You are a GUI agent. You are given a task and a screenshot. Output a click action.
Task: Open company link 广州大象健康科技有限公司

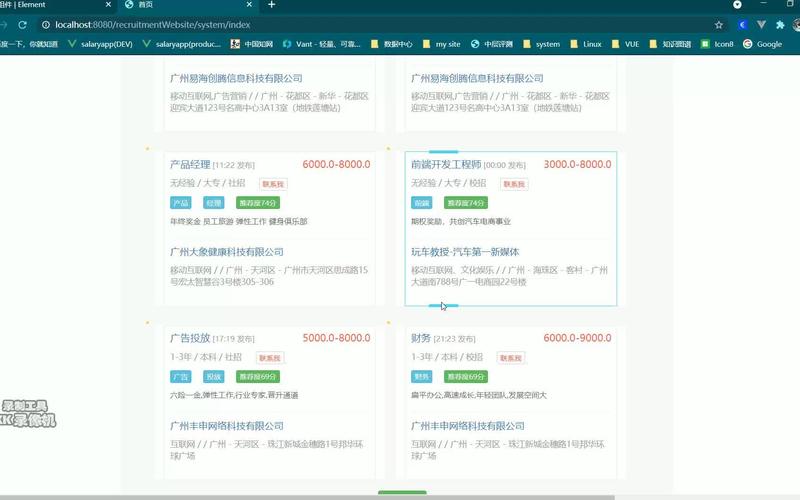point(227,252)
